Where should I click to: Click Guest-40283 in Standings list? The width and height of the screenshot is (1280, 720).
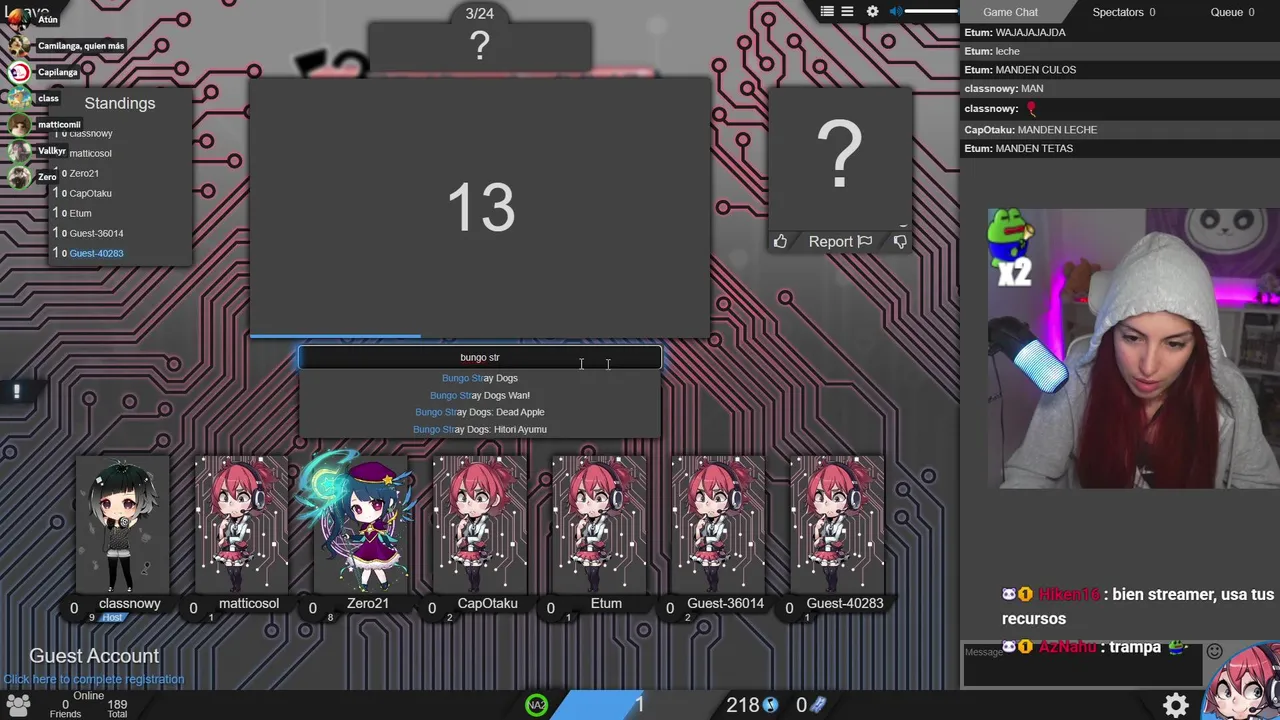pyautogui.click(x=96, y=253)
